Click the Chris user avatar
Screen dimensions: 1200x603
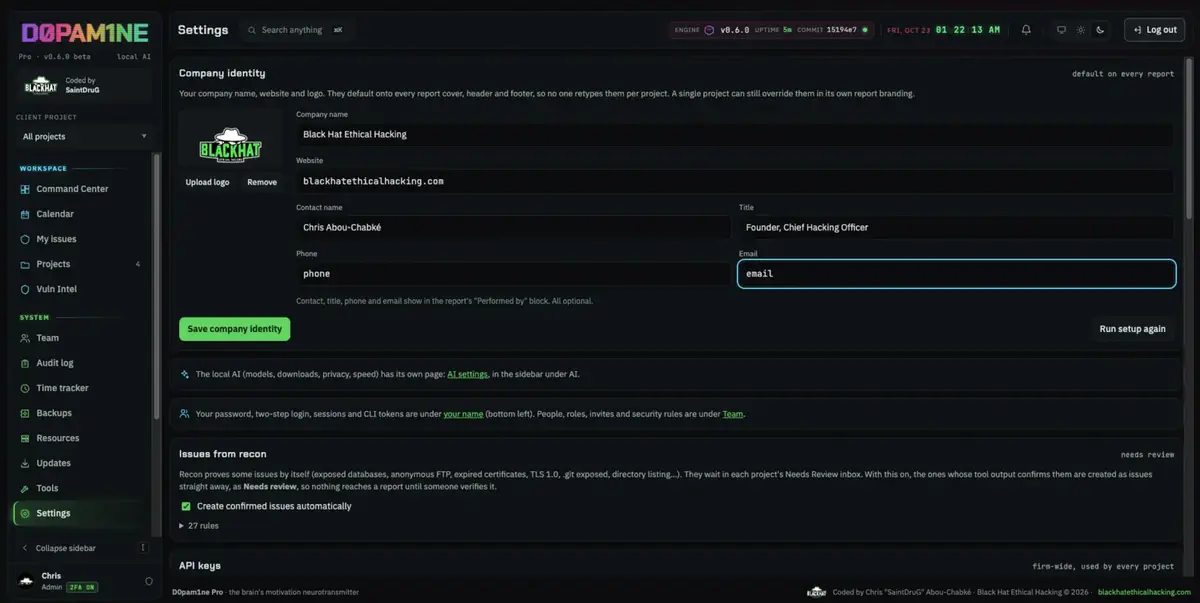pyautogui.click(x=26, y=581)
